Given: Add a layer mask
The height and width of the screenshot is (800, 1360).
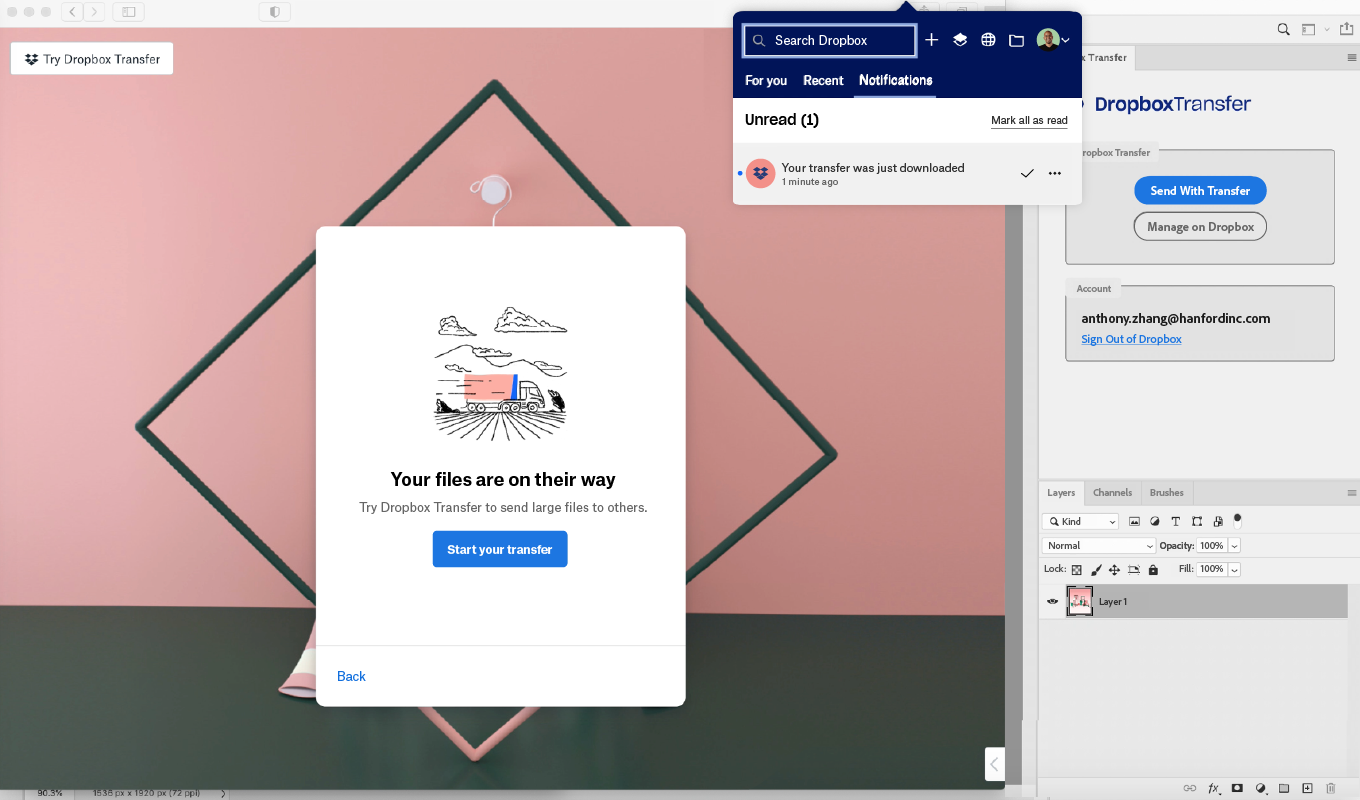Looking at the screenshot, I should [x=1237, y=788].
